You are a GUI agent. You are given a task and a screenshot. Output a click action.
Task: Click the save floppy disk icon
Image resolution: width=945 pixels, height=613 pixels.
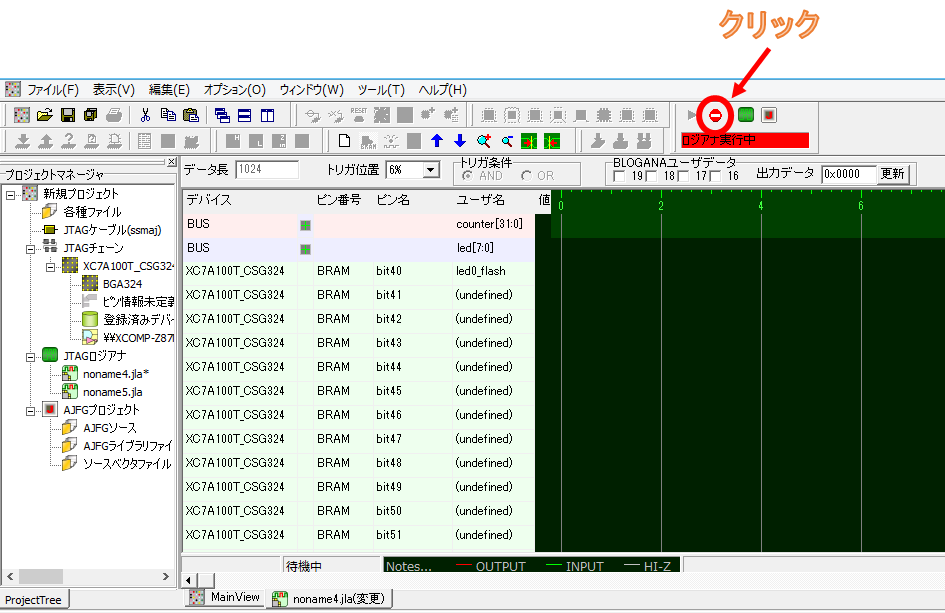(68, 115)
